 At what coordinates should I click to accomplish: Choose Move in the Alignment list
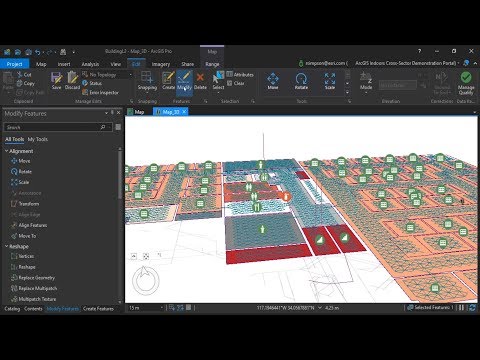point(21,161)
